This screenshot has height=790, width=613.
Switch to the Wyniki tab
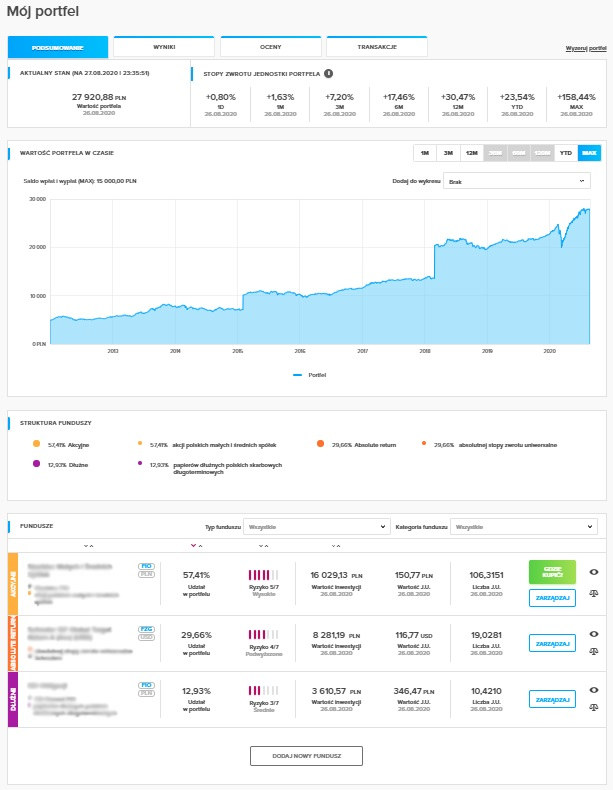(x=163, y=47)
